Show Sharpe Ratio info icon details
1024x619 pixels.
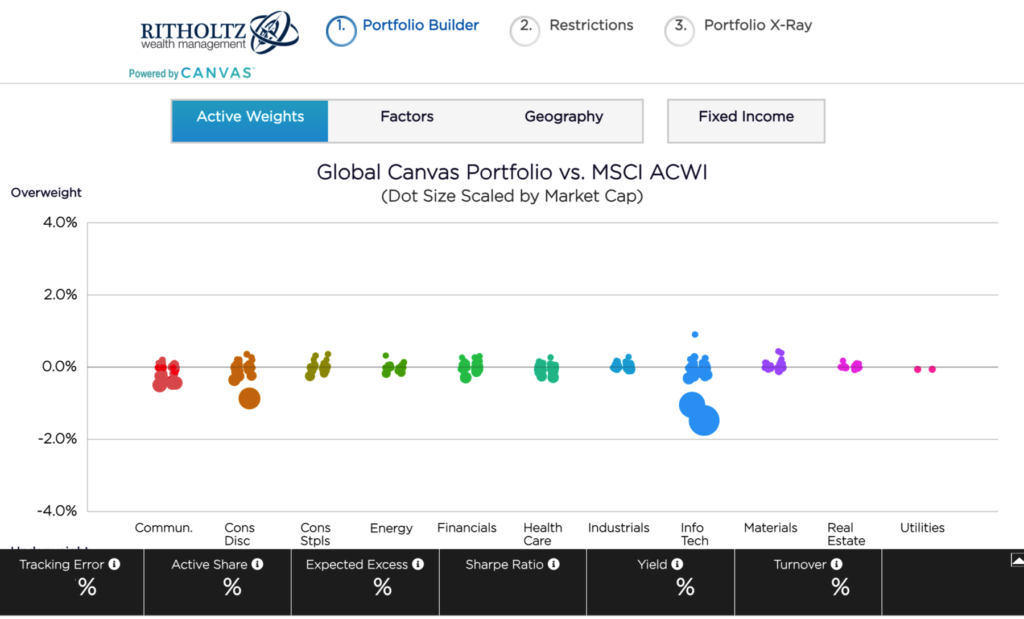553,565
